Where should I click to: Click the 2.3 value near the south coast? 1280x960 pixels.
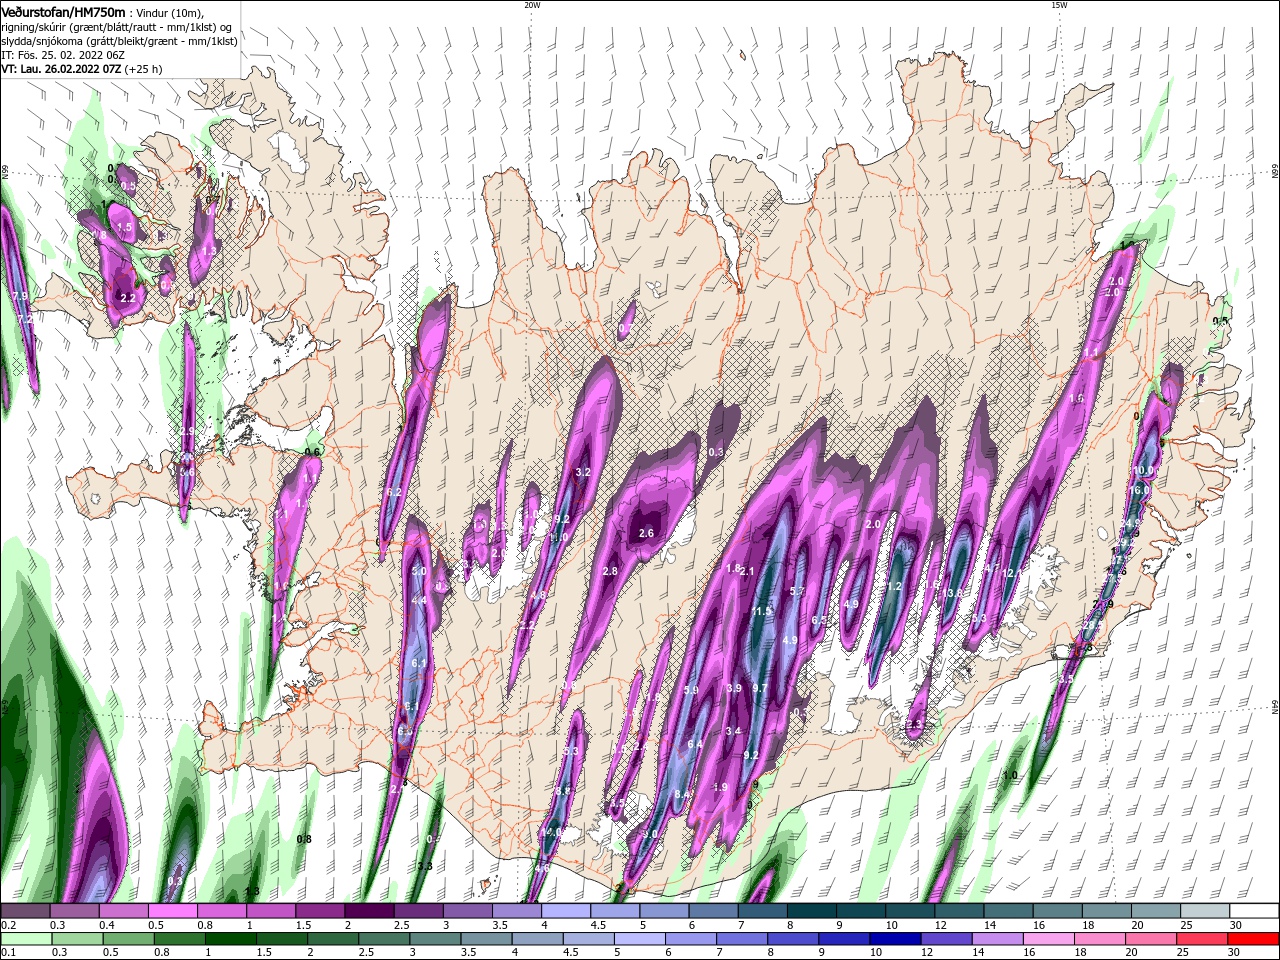pos(914,724)
